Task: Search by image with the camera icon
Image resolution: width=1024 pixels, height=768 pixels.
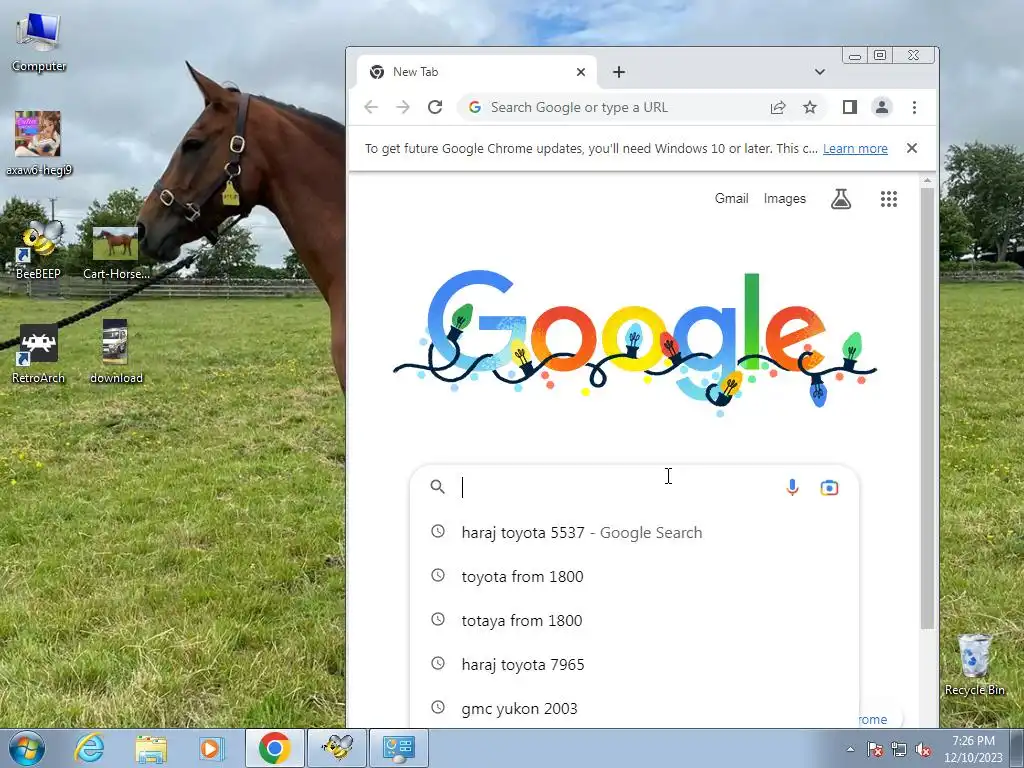Action: tap(829, 487)
